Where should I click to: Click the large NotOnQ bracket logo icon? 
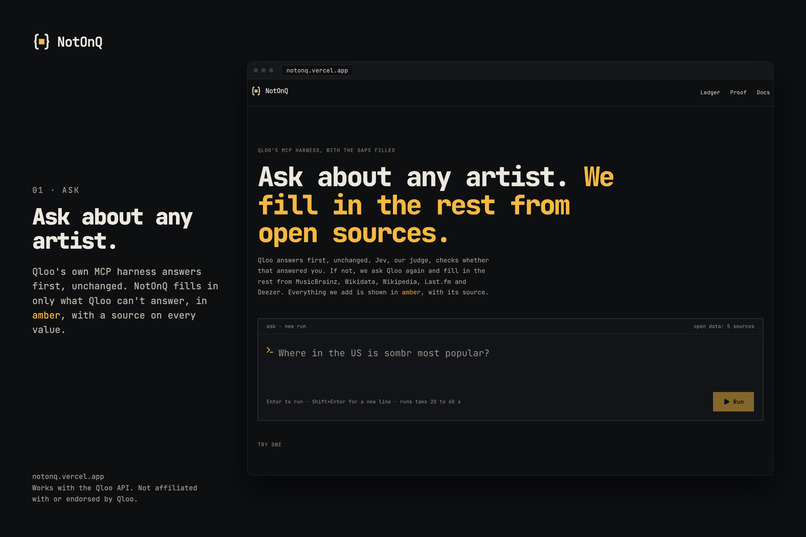pos(42,42)
